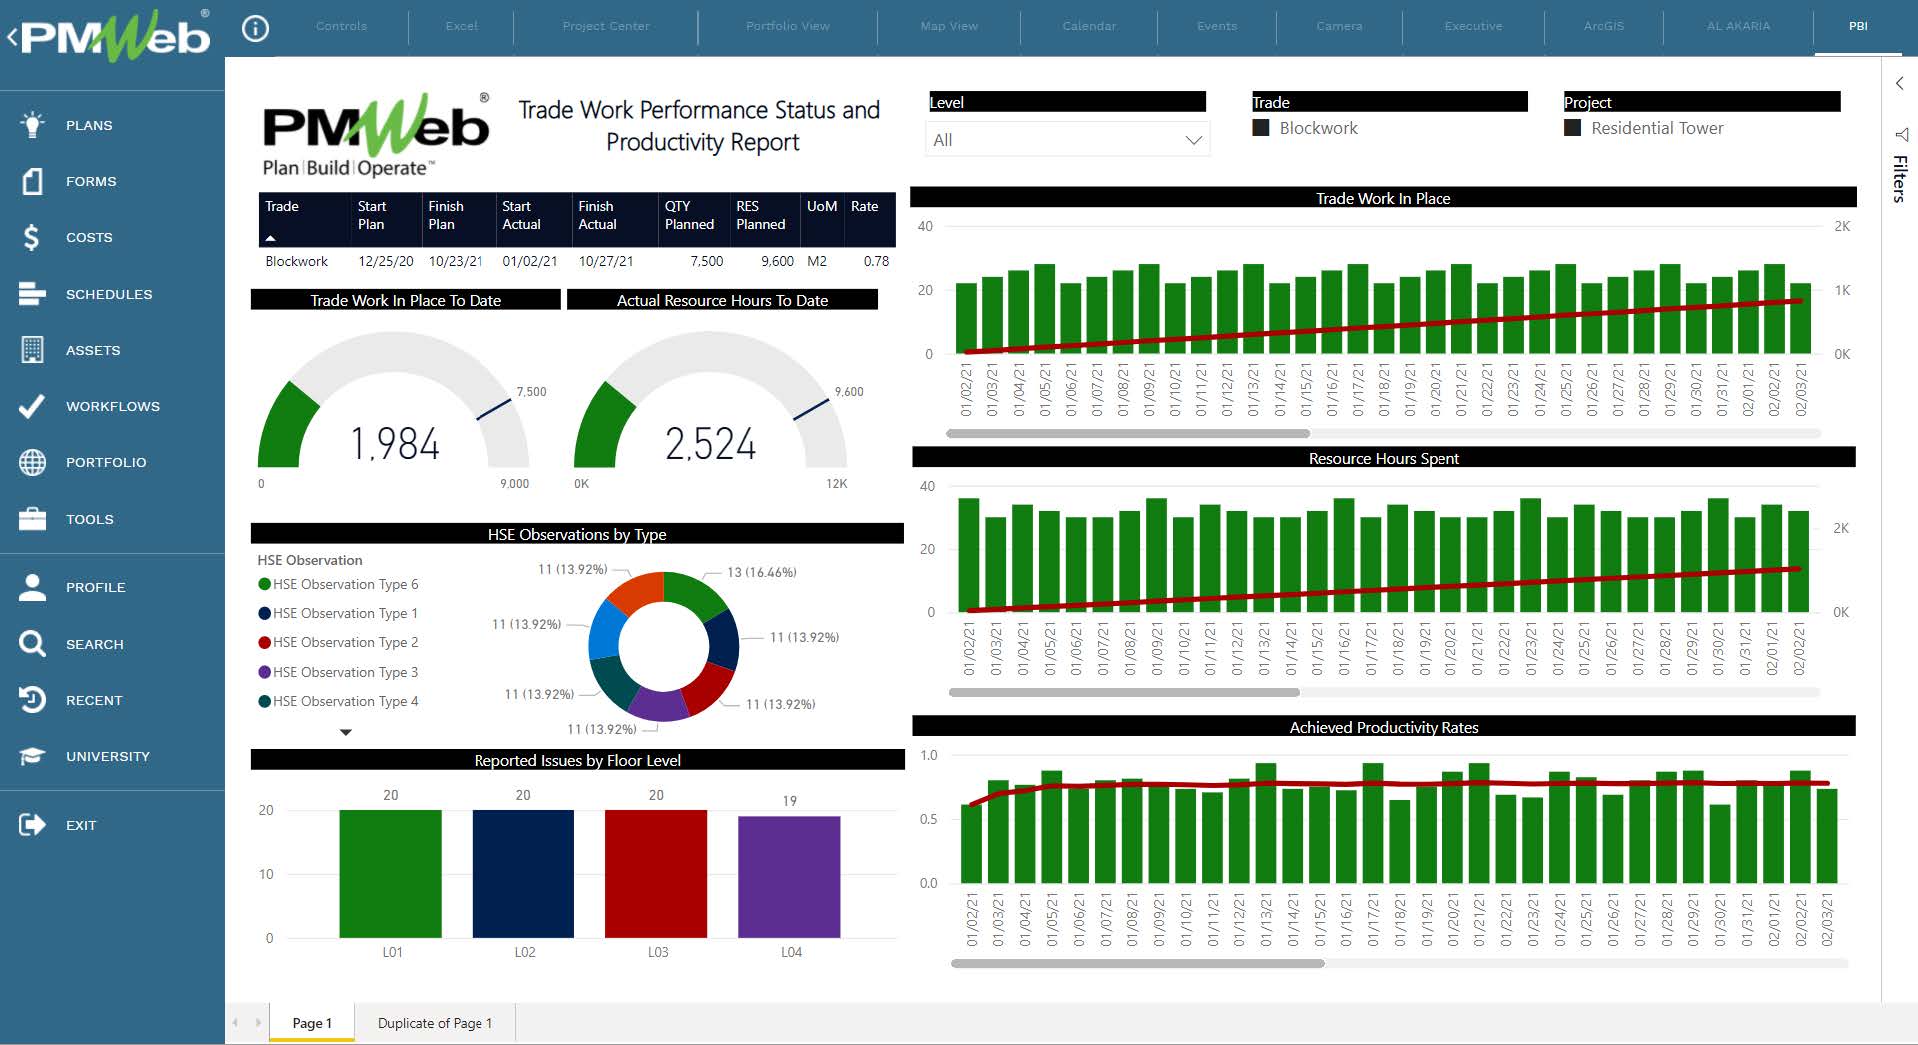Click the PORTFOLIO menu label

pos(106,462)
